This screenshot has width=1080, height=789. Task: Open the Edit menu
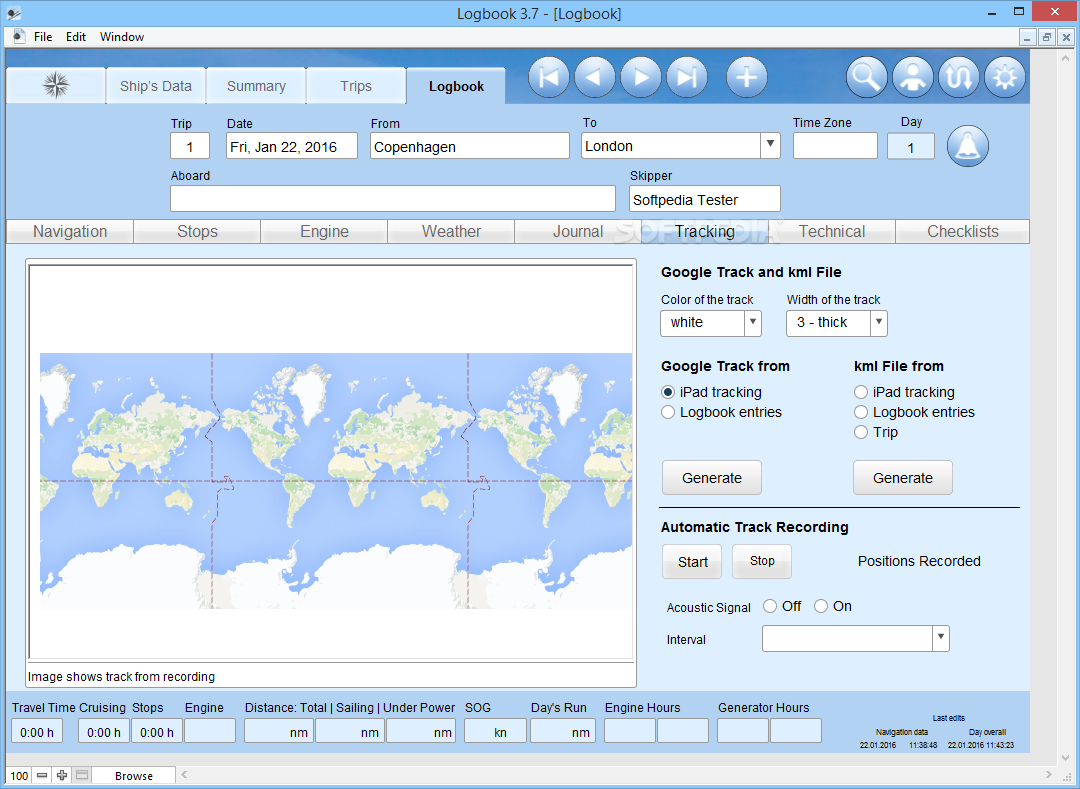click(x=76, y=36)
